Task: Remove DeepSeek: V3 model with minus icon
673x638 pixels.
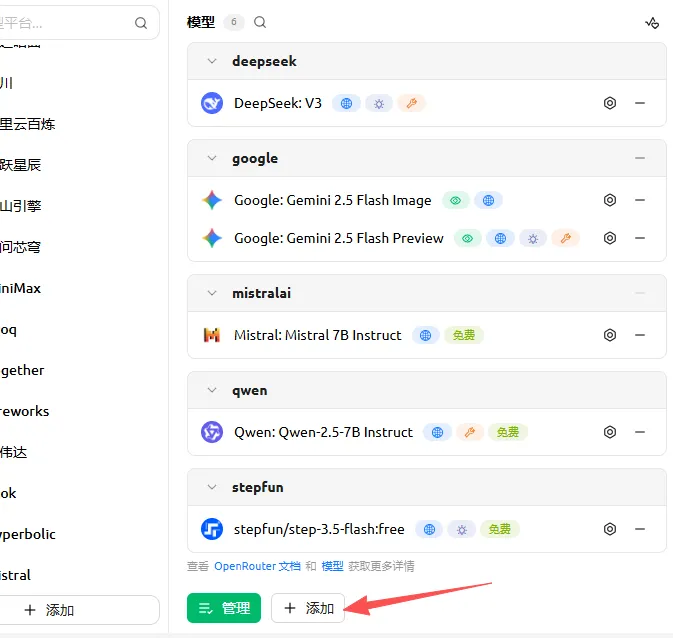Action: pos(640,103)
